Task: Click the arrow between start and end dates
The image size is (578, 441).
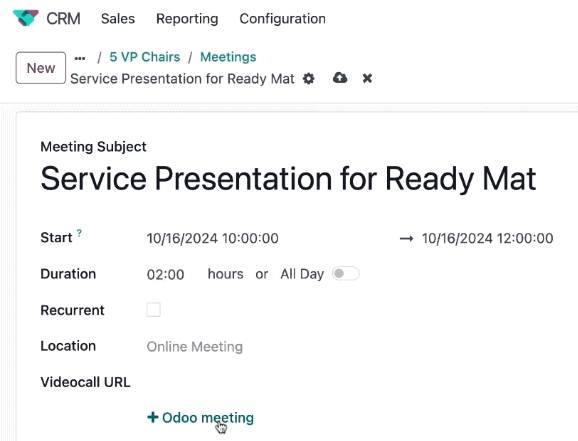Action: (406, 239)
